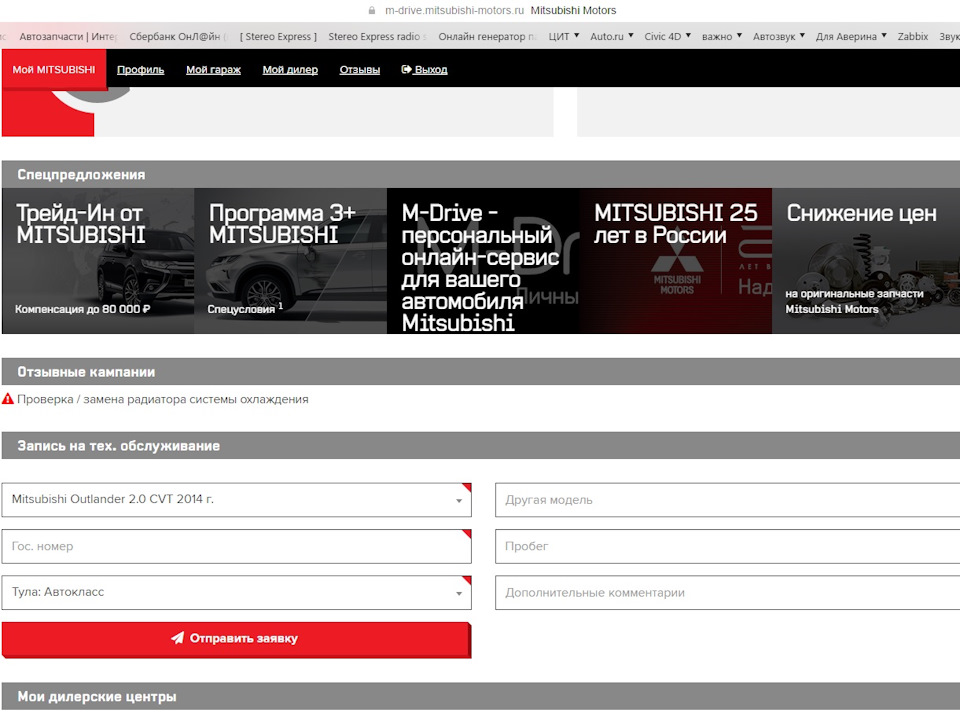Expand the Civic 4D bookmark folder
This screenshot has width=960, height=713.
667,36
